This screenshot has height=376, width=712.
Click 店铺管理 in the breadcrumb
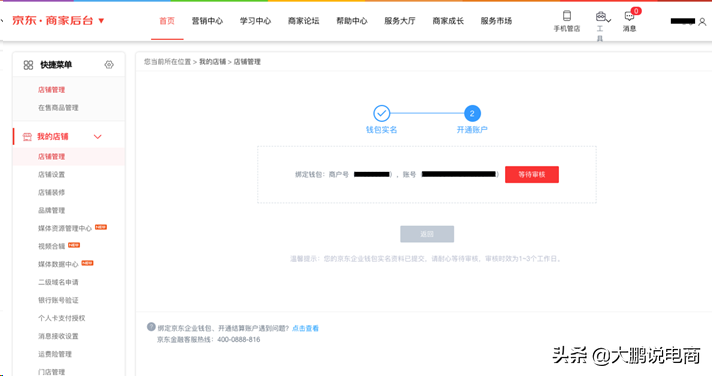(x=247, y=62)
